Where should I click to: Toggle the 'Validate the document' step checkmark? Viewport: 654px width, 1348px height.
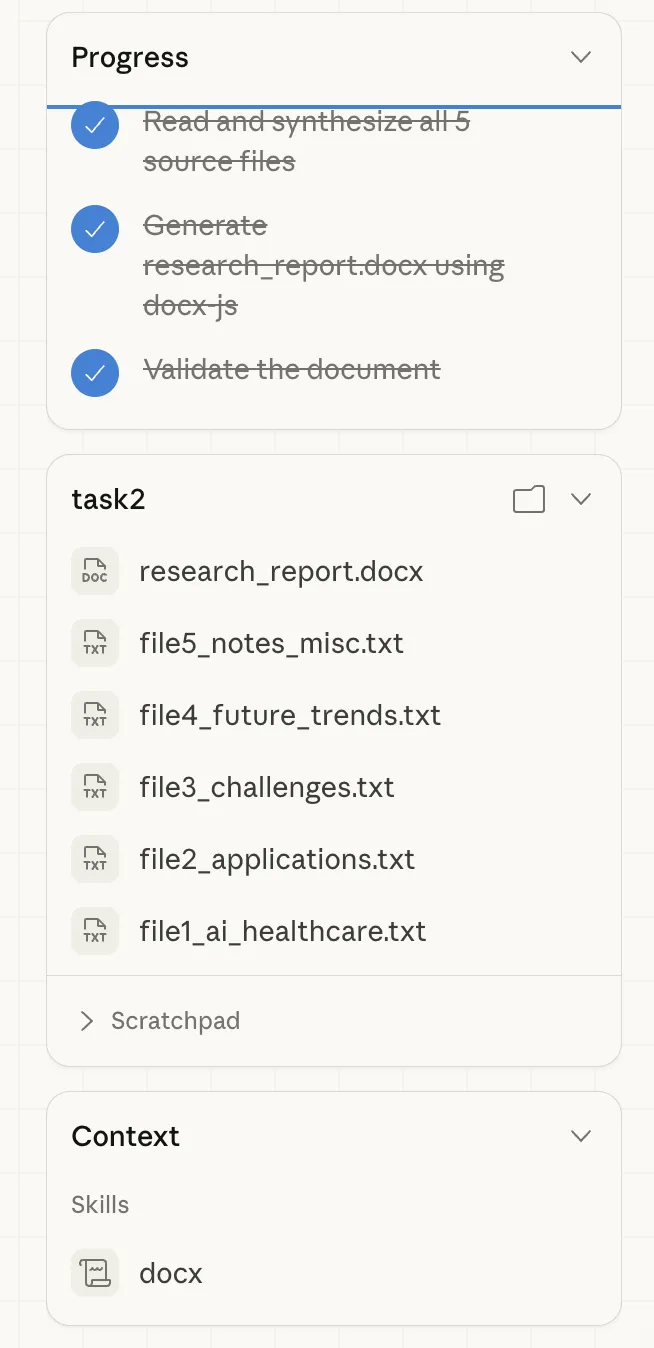click(x=95, y=372)
